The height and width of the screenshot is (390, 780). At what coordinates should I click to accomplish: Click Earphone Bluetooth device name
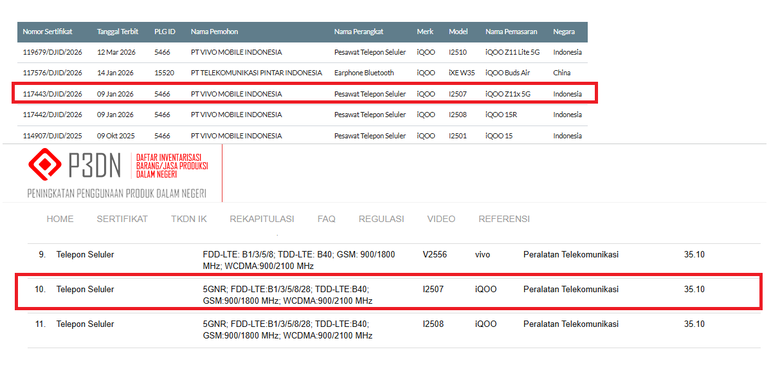click(364, 73)
